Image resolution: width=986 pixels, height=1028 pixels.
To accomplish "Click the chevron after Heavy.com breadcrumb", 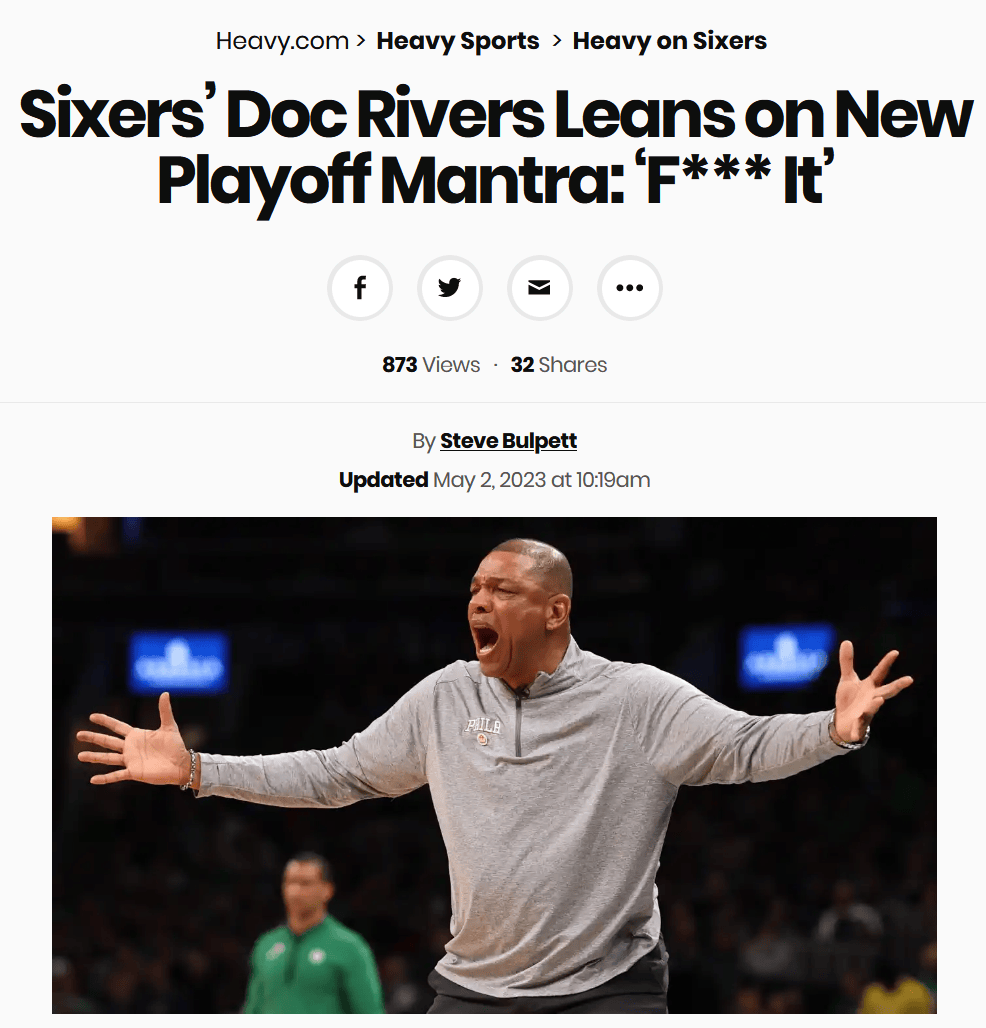I will tap(361, 41).
